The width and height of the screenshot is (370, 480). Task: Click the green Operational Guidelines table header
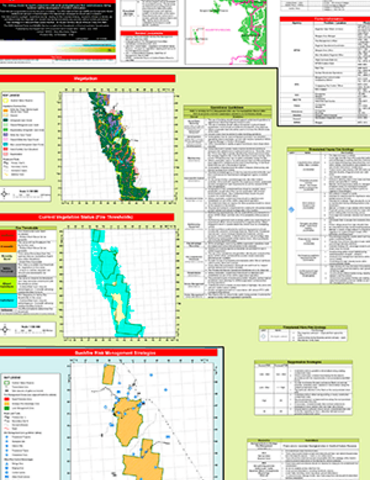pos(228,108)
